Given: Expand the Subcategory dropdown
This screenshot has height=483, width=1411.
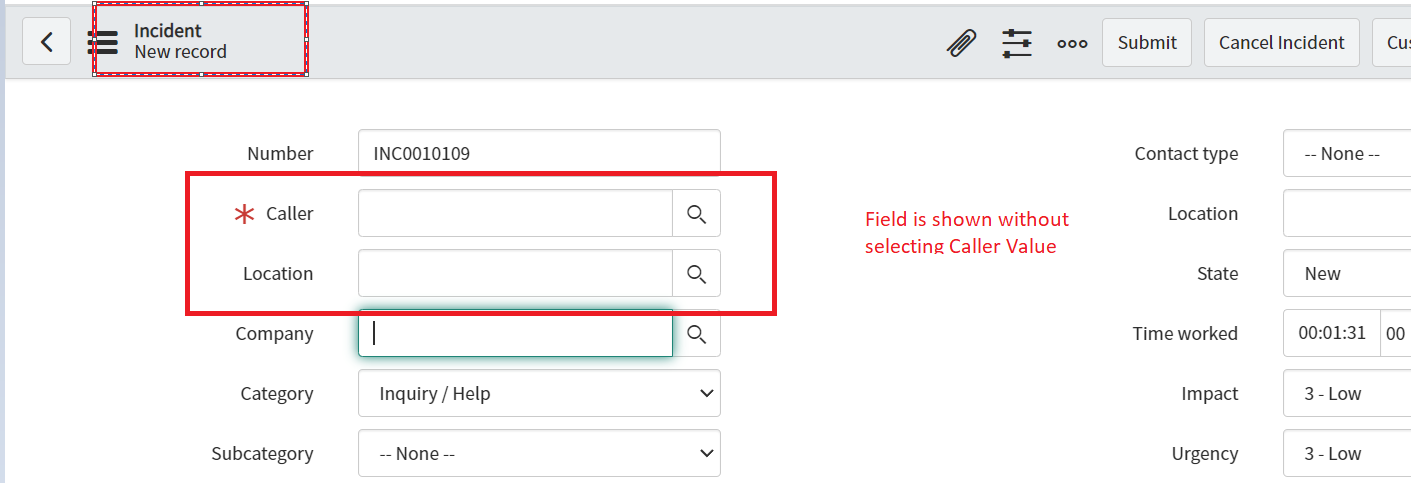Looking at the screenshot, I should click(539, 453).
